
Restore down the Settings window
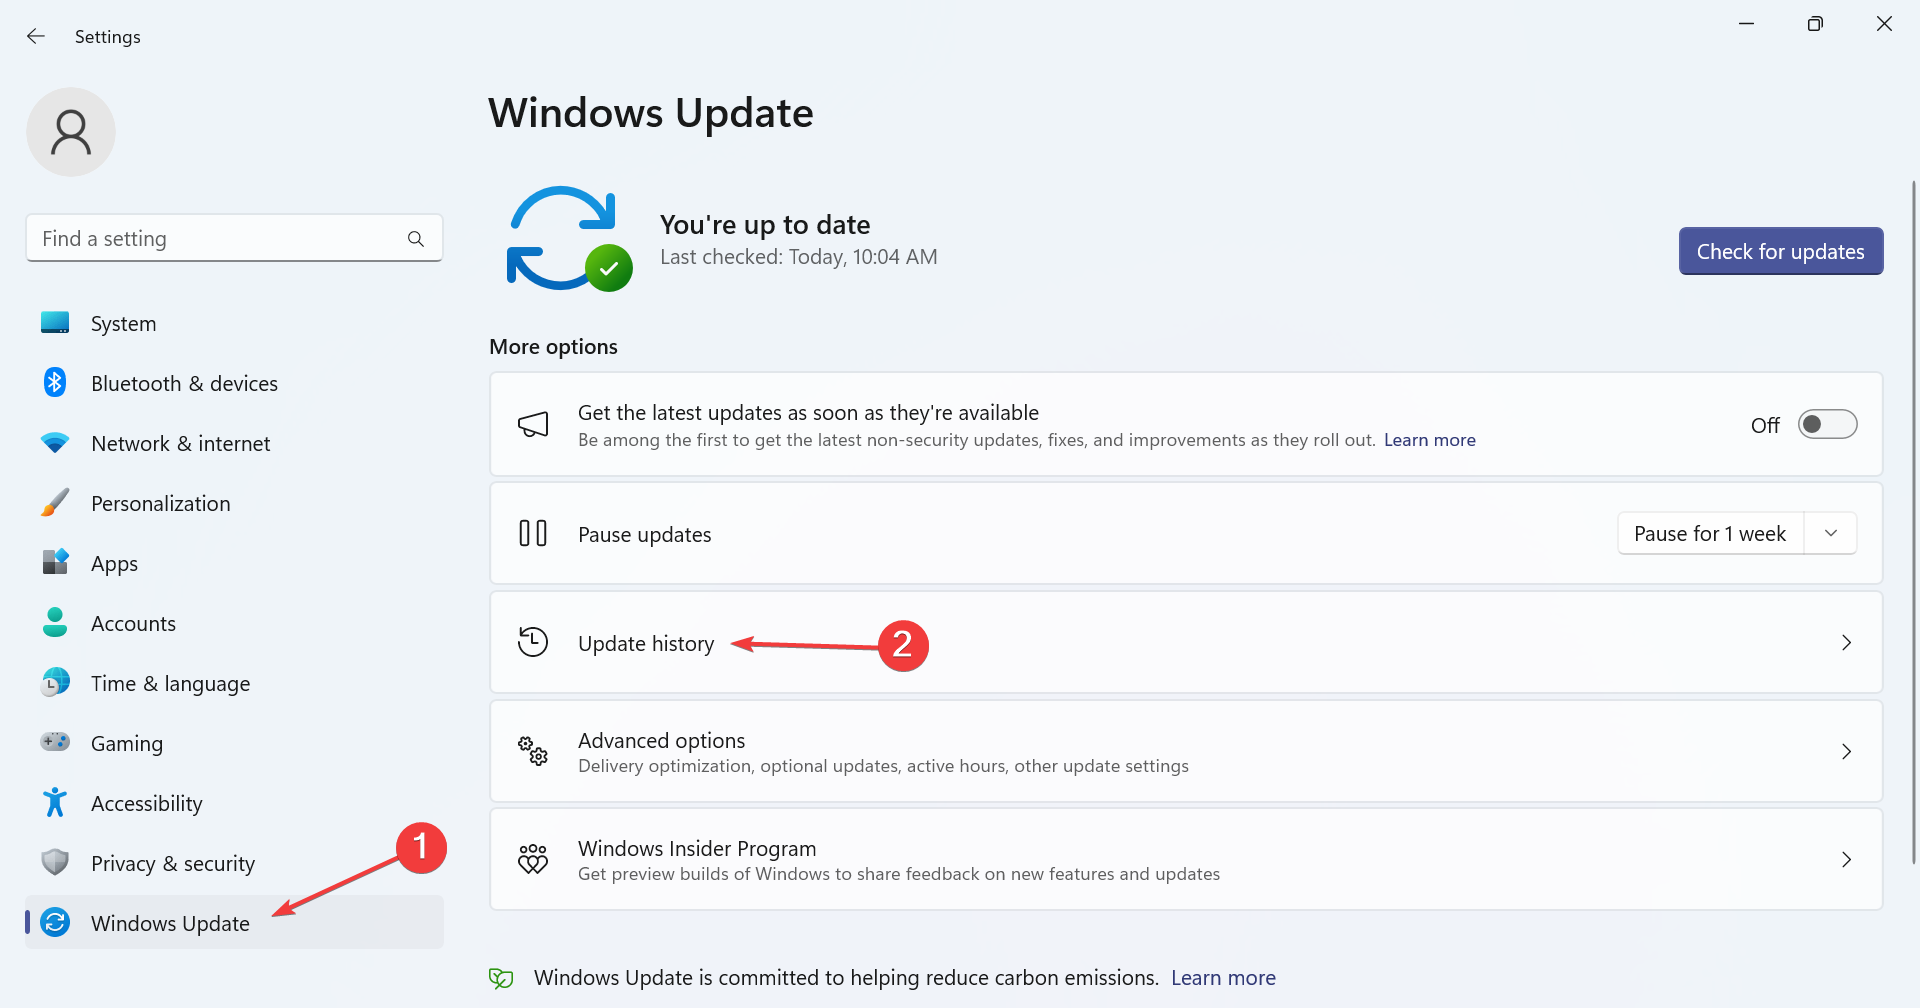point(1815,23)
